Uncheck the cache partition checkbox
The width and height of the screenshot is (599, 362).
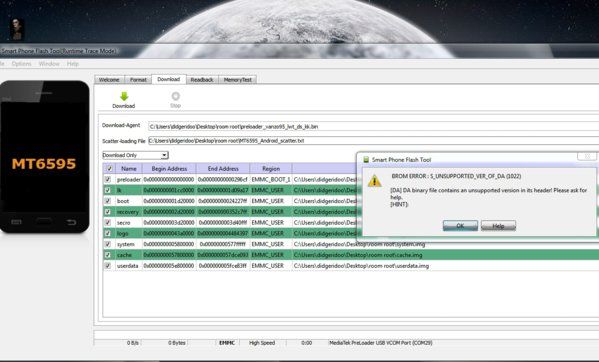tap(108, 255)
